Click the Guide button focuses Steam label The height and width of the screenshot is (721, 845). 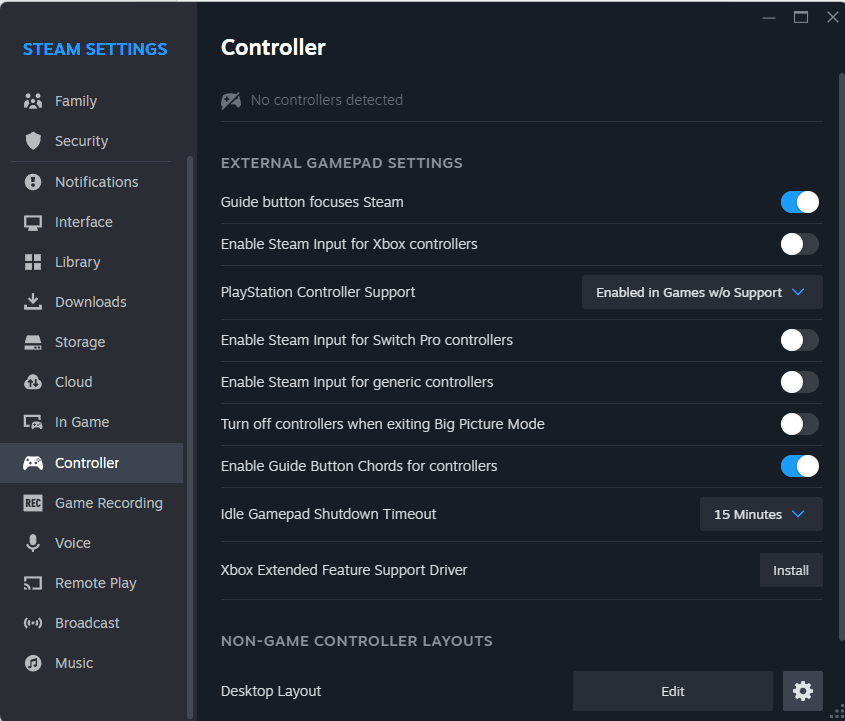click(312, 202)
